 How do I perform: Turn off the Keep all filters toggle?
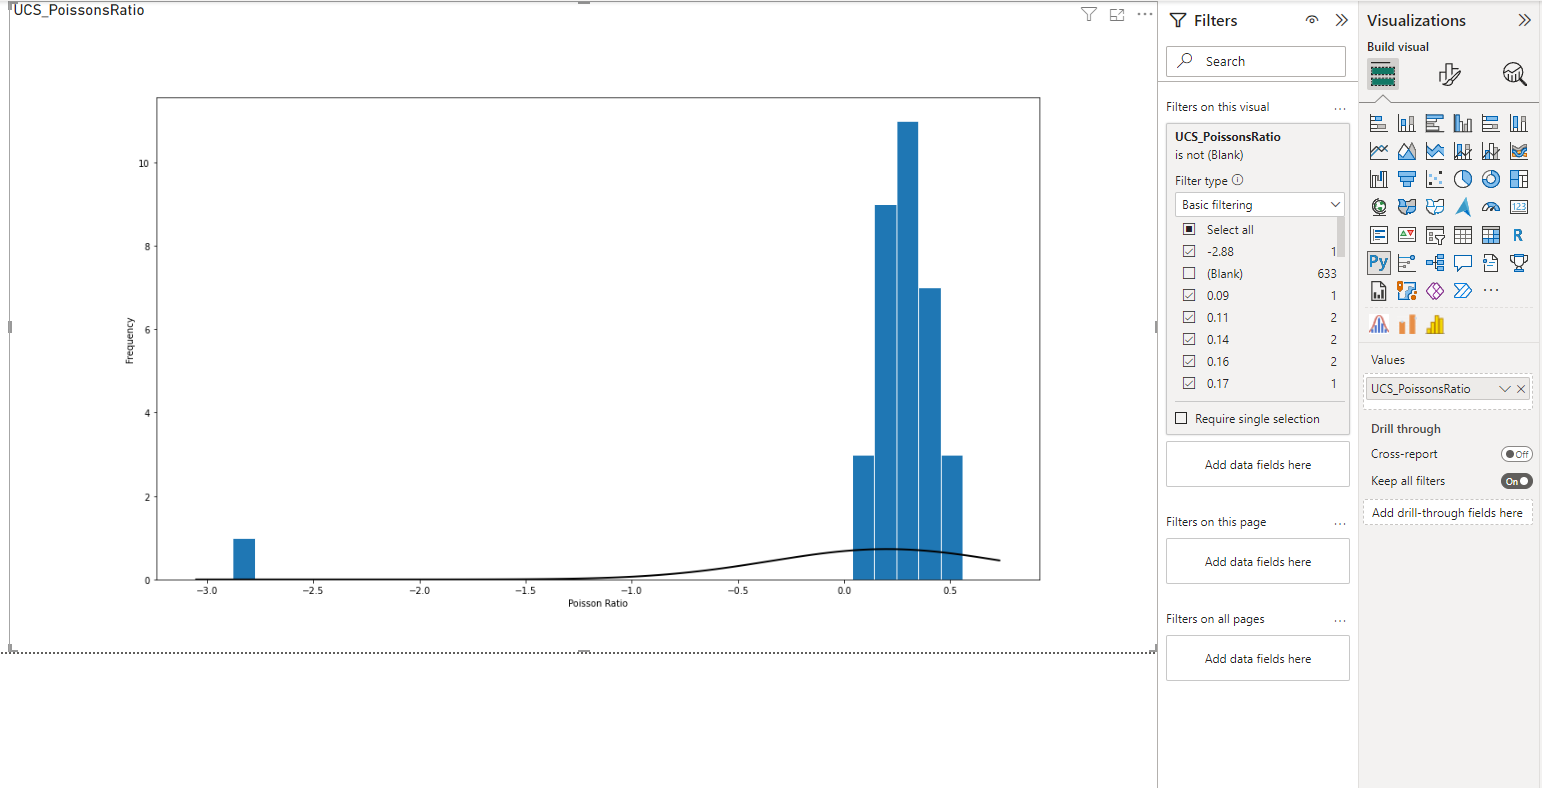pyautogui.click(x=1517, y=481)
